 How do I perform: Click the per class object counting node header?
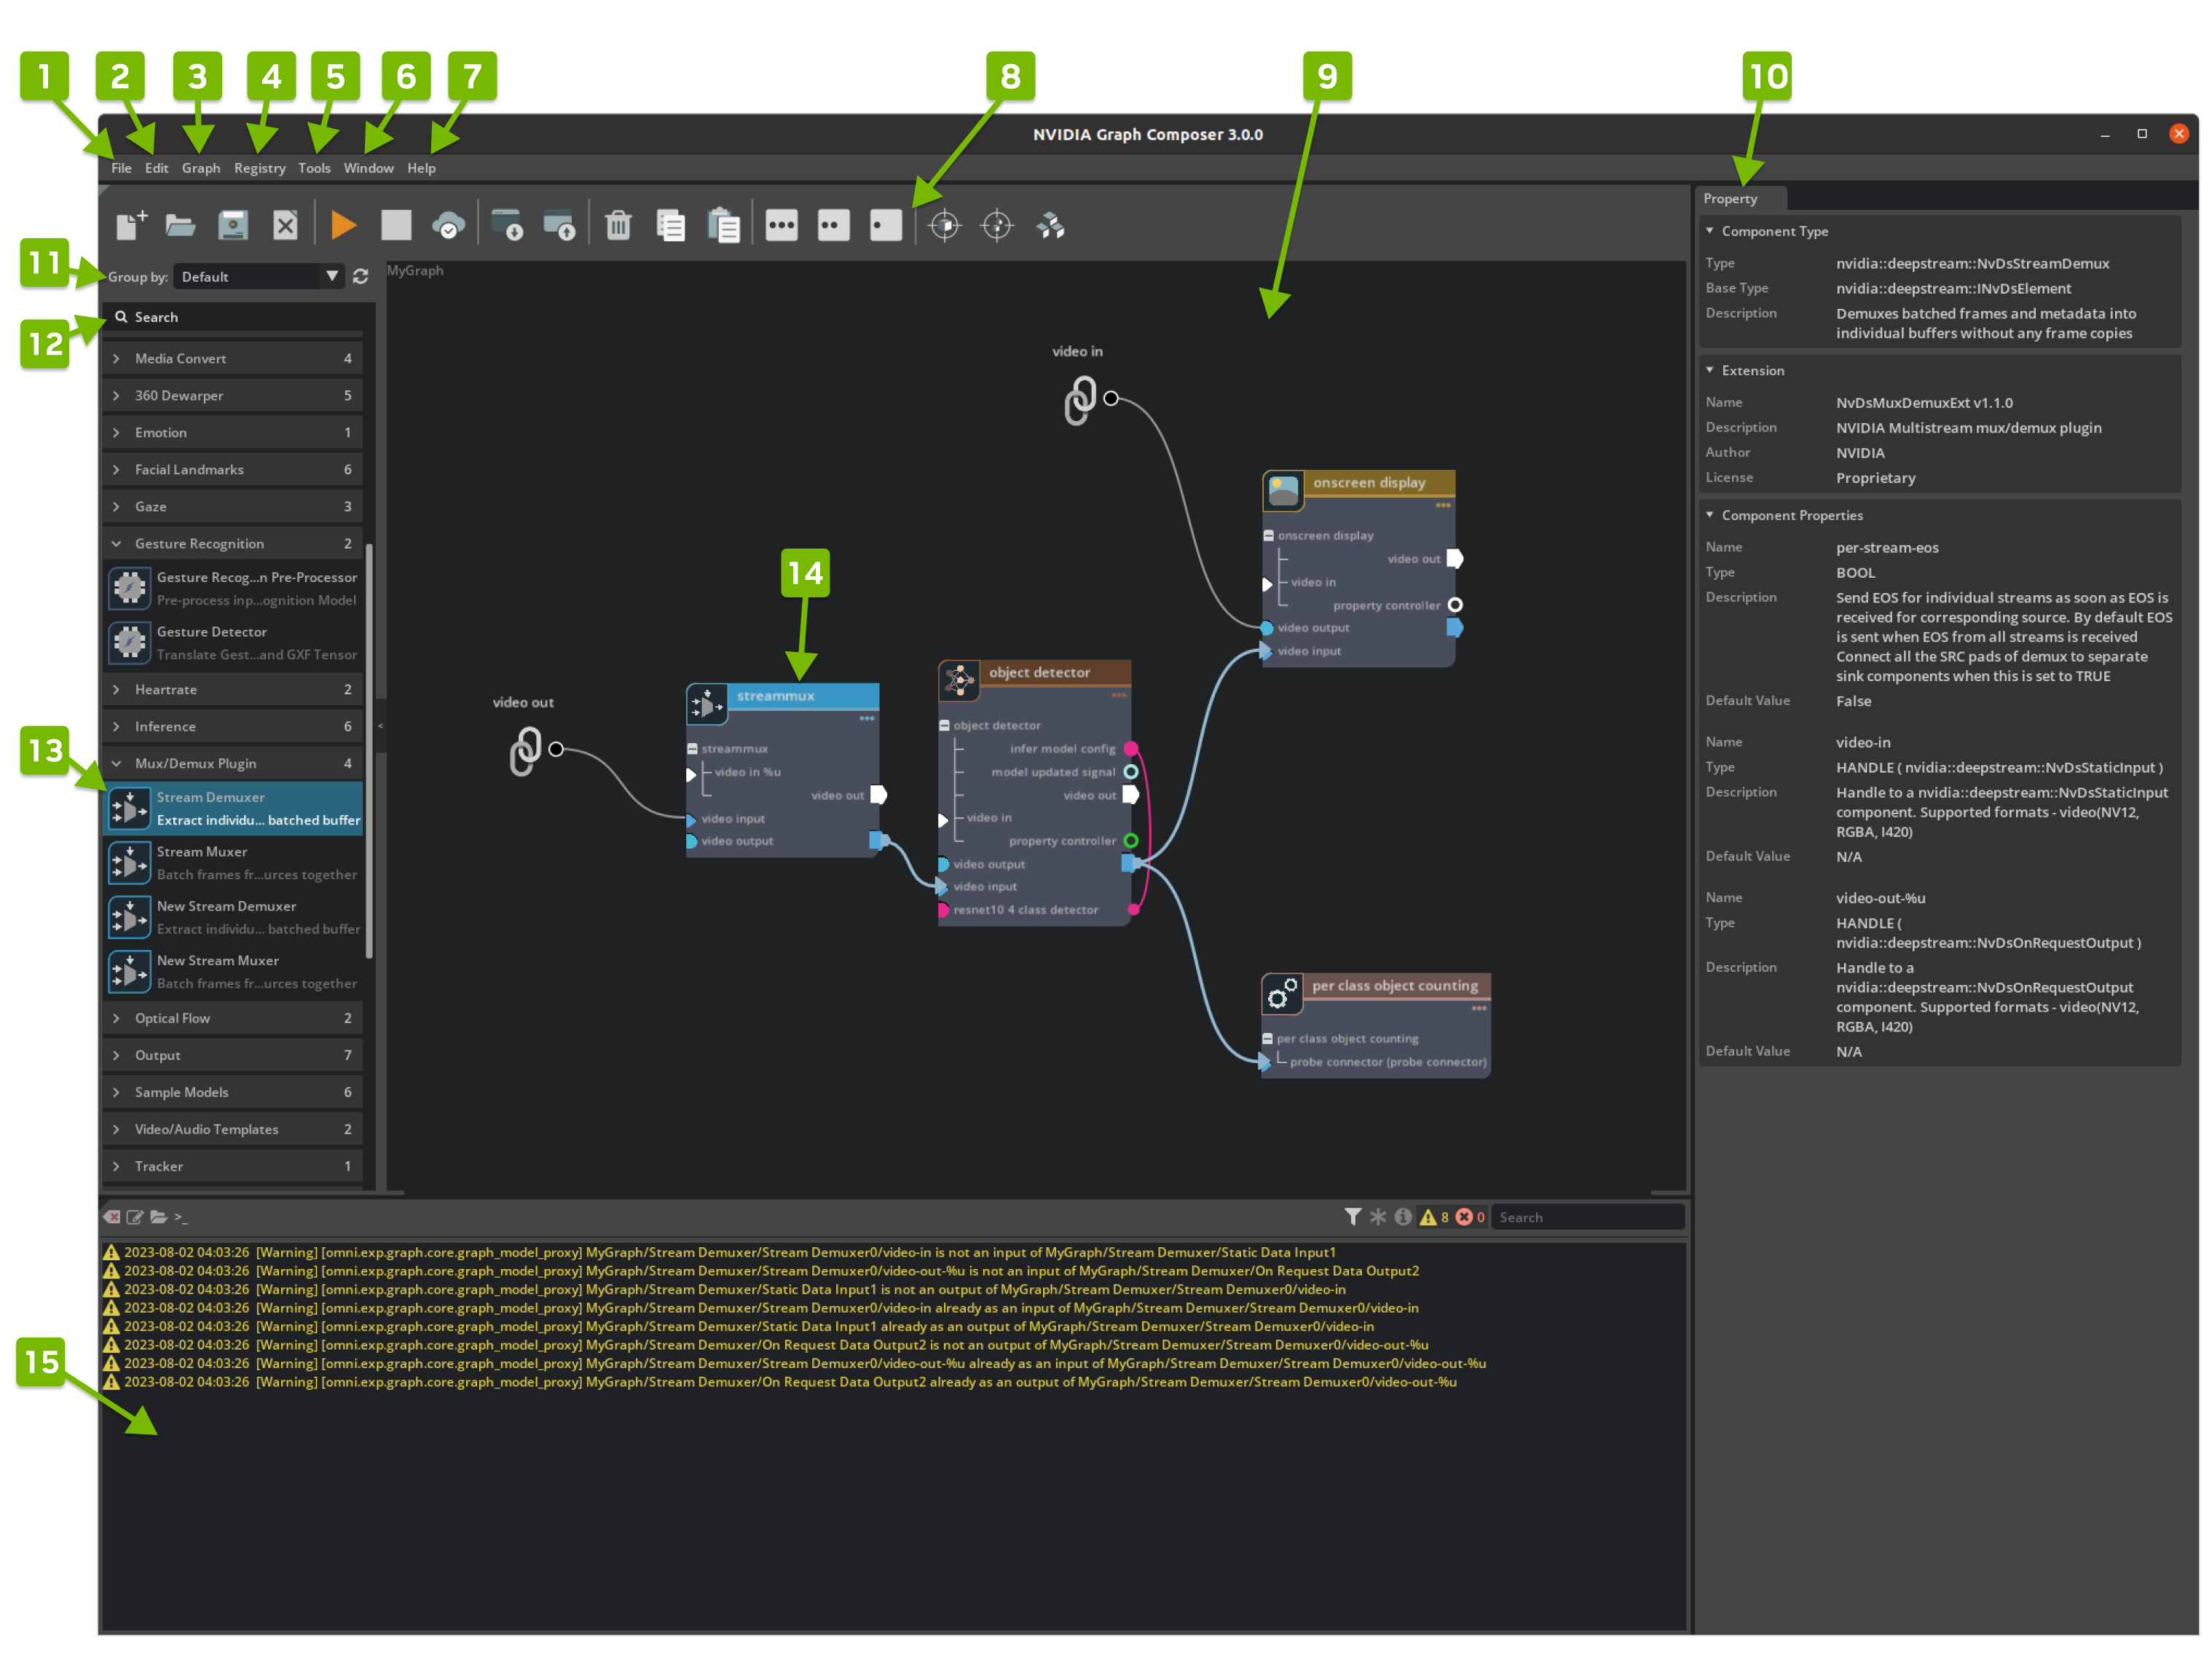click(x=1377, y=985)
